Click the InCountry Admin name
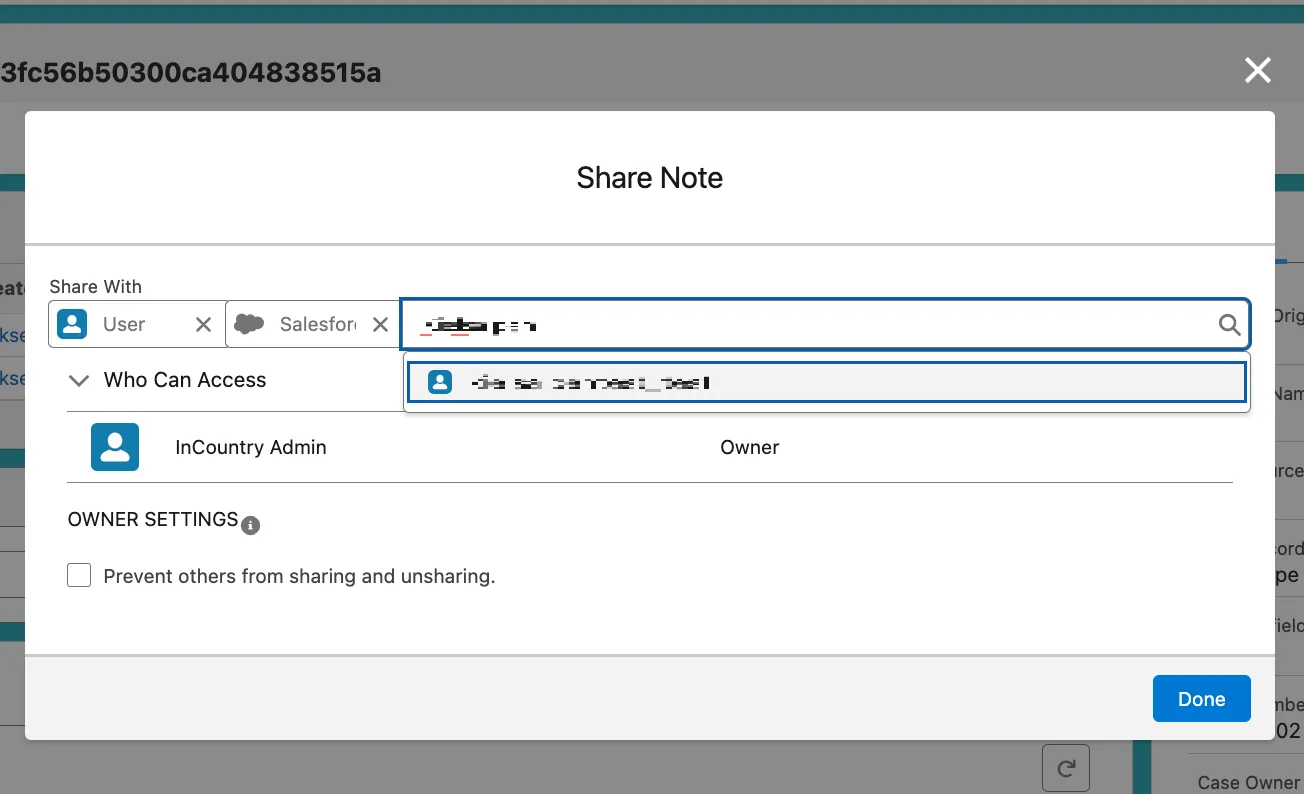 [x=251, y=447]
